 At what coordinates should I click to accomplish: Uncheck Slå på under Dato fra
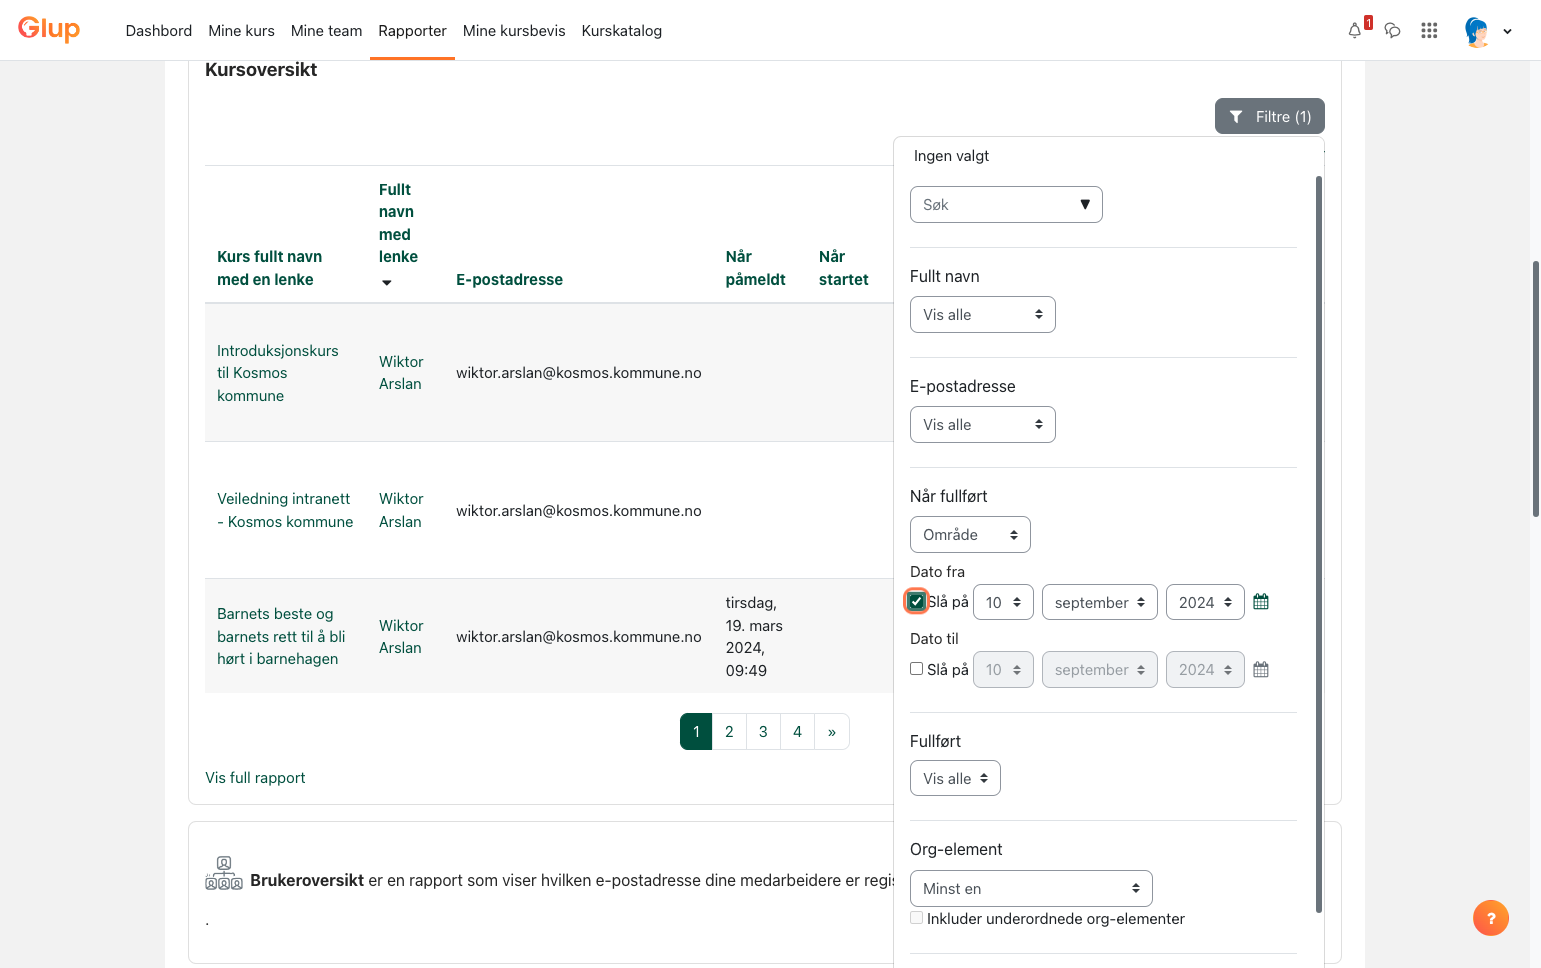[916, 601]
